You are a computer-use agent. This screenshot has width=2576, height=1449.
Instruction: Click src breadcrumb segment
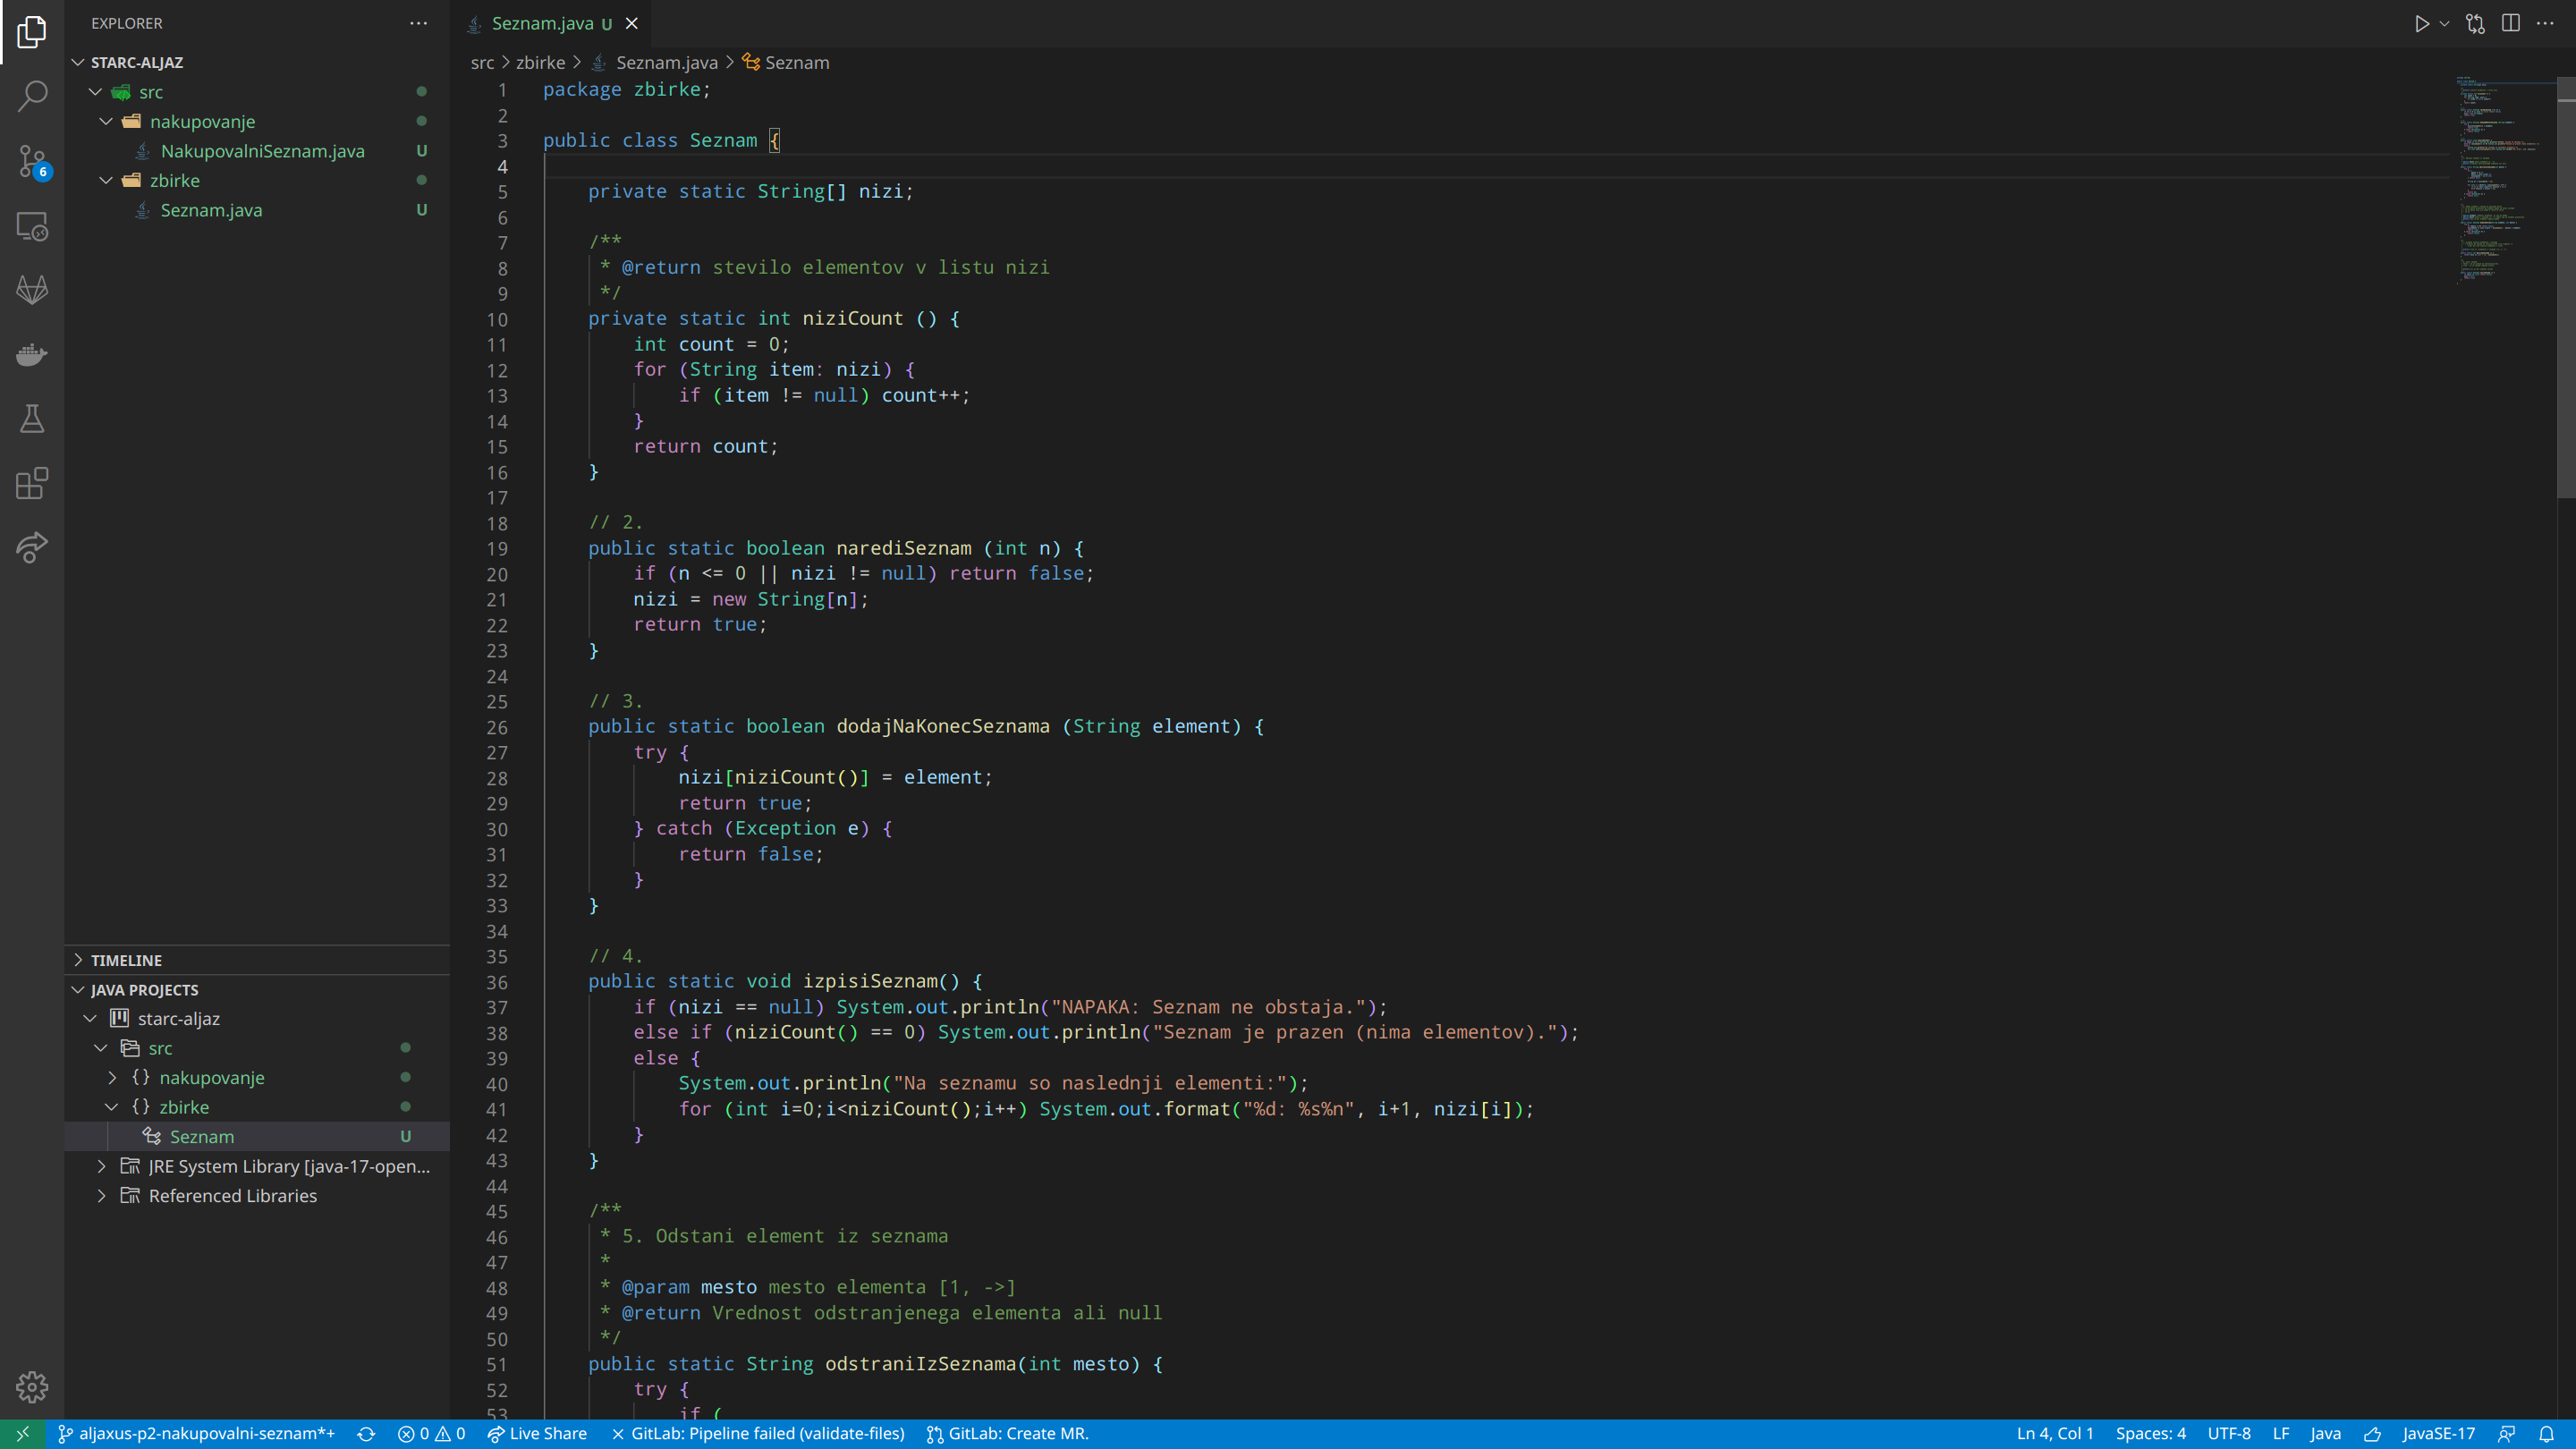[x=482, y=62]
